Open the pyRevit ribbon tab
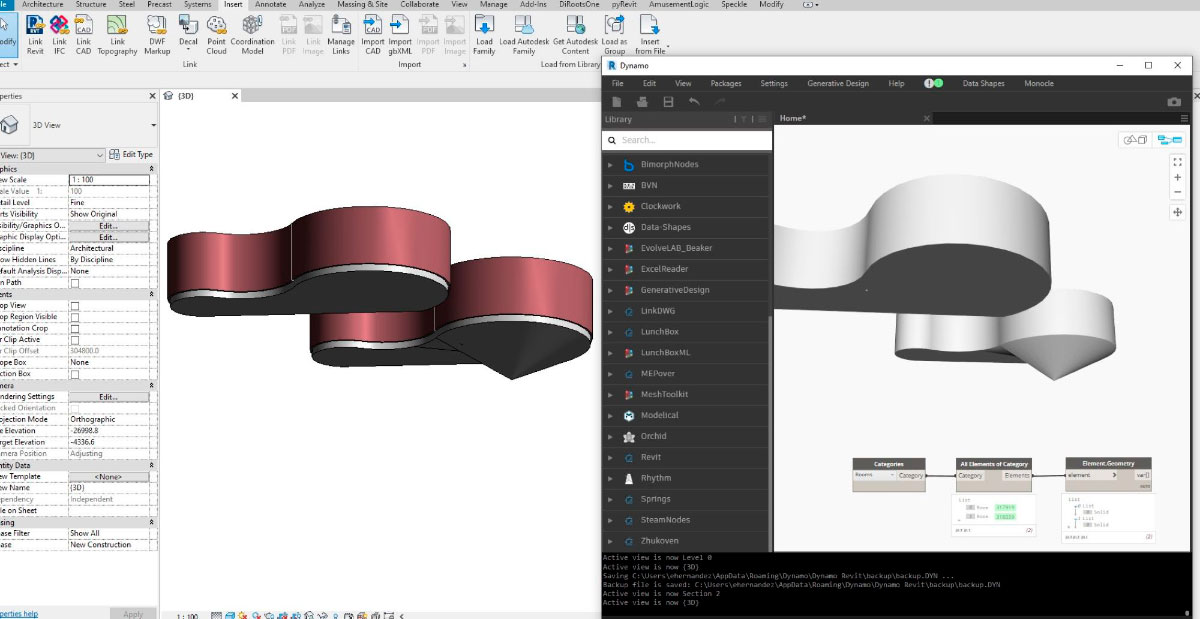Image resolution: width=1200 pixels, height=619 pixels. pos(625,4)
